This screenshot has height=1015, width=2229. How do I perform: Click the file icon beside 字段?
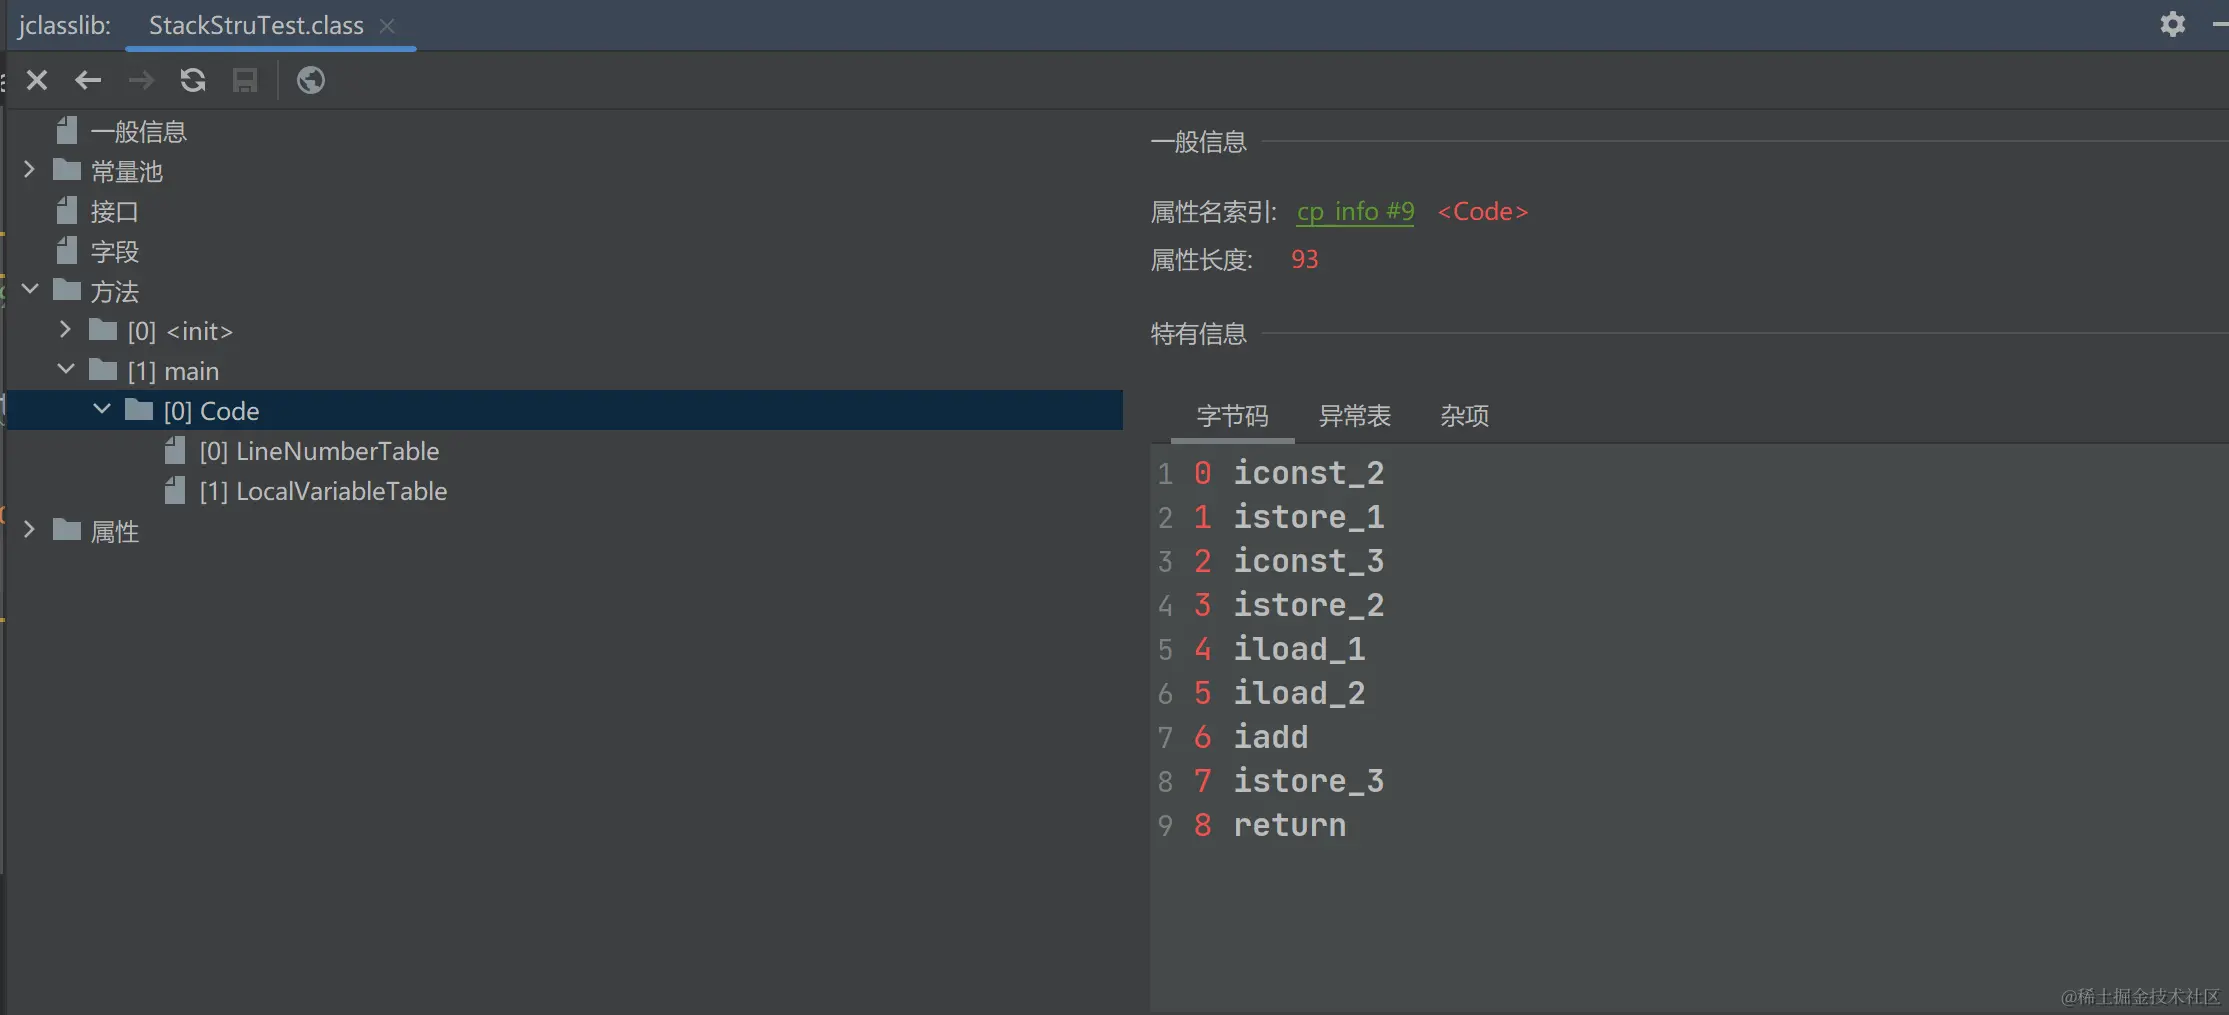(67, 250)
